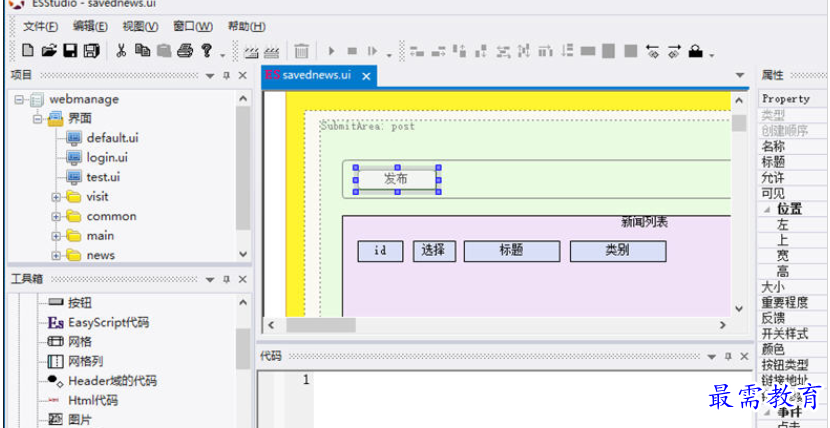
Task: Open login.ui in project tree
Action: tap(107, 158)
